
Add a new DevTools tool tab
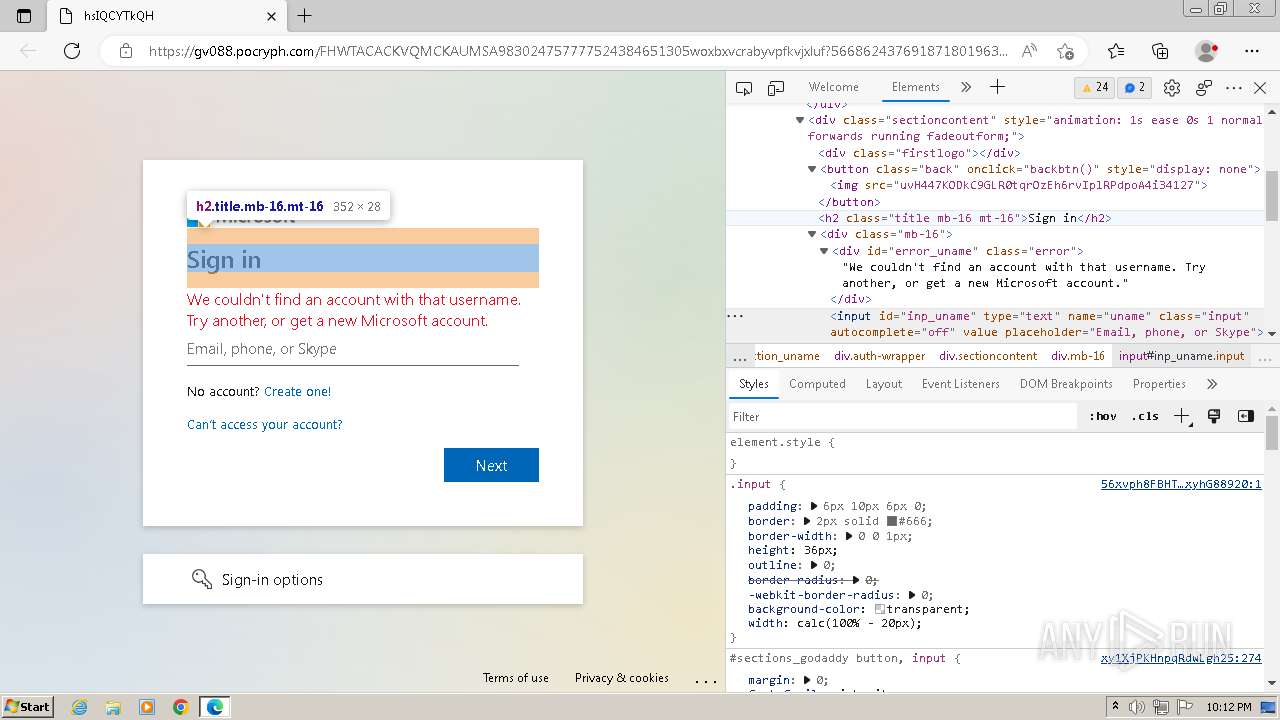997,87
